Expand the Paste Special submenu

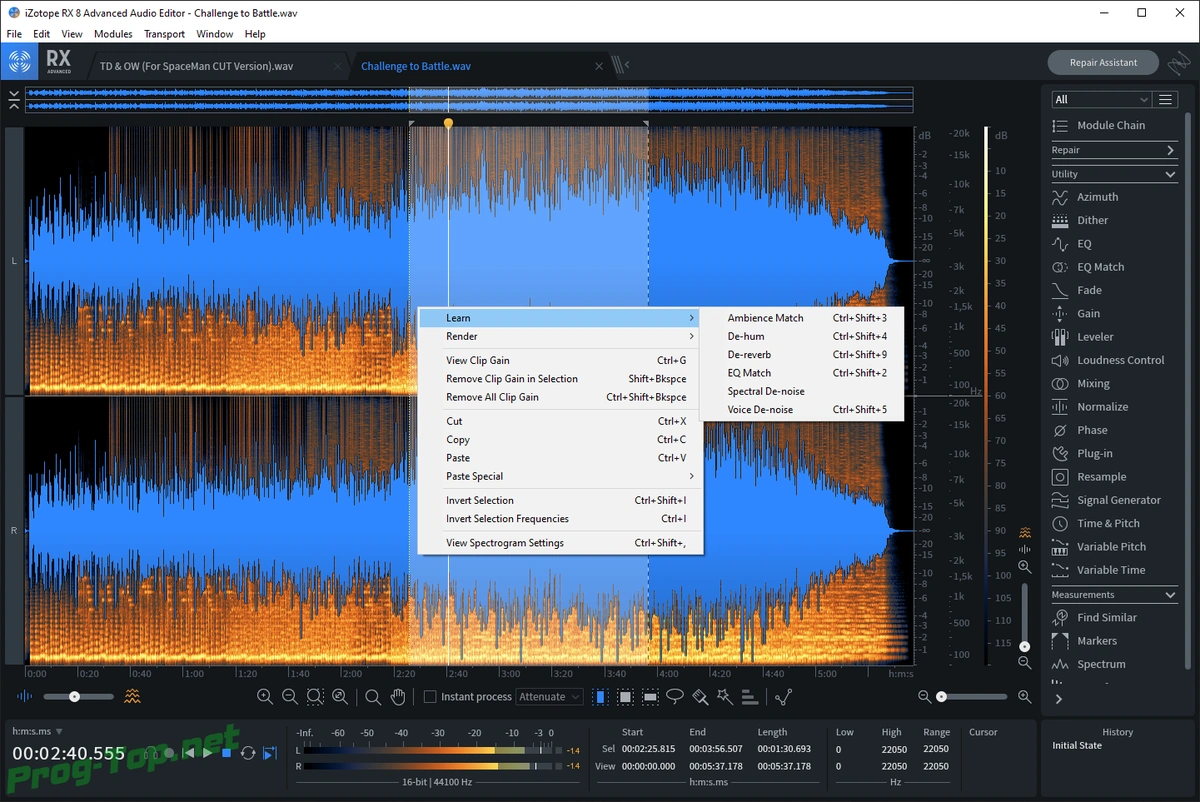[x=560, y=477]
